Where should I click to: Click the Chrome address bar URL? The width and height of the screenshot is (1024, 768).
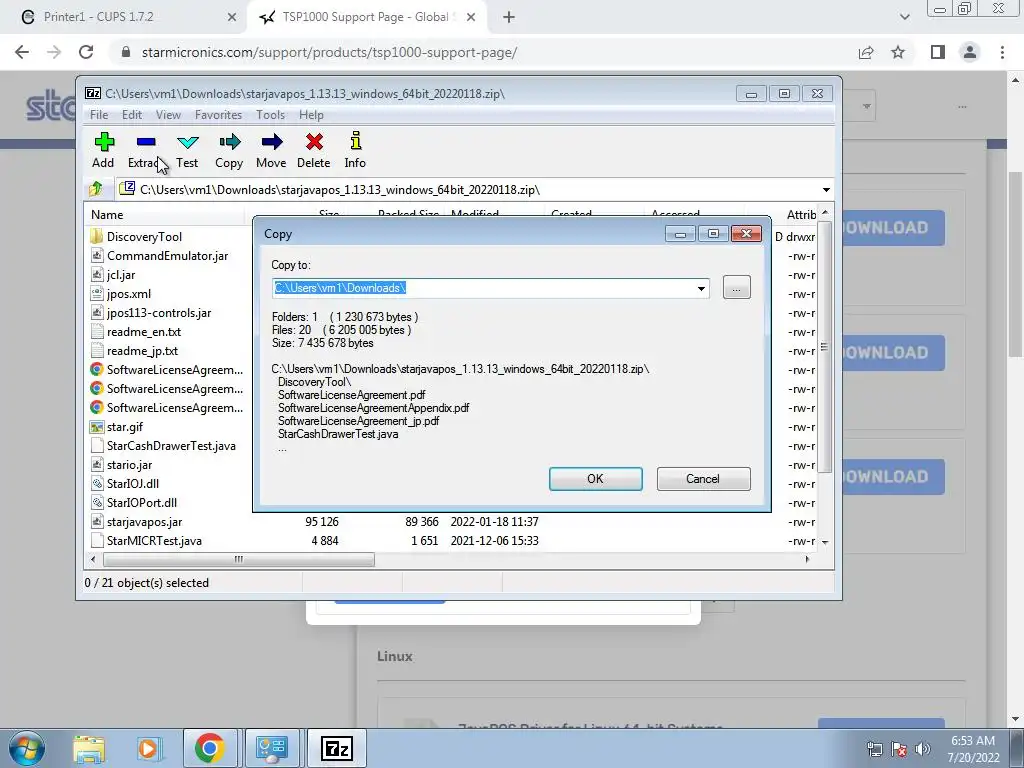329,52
